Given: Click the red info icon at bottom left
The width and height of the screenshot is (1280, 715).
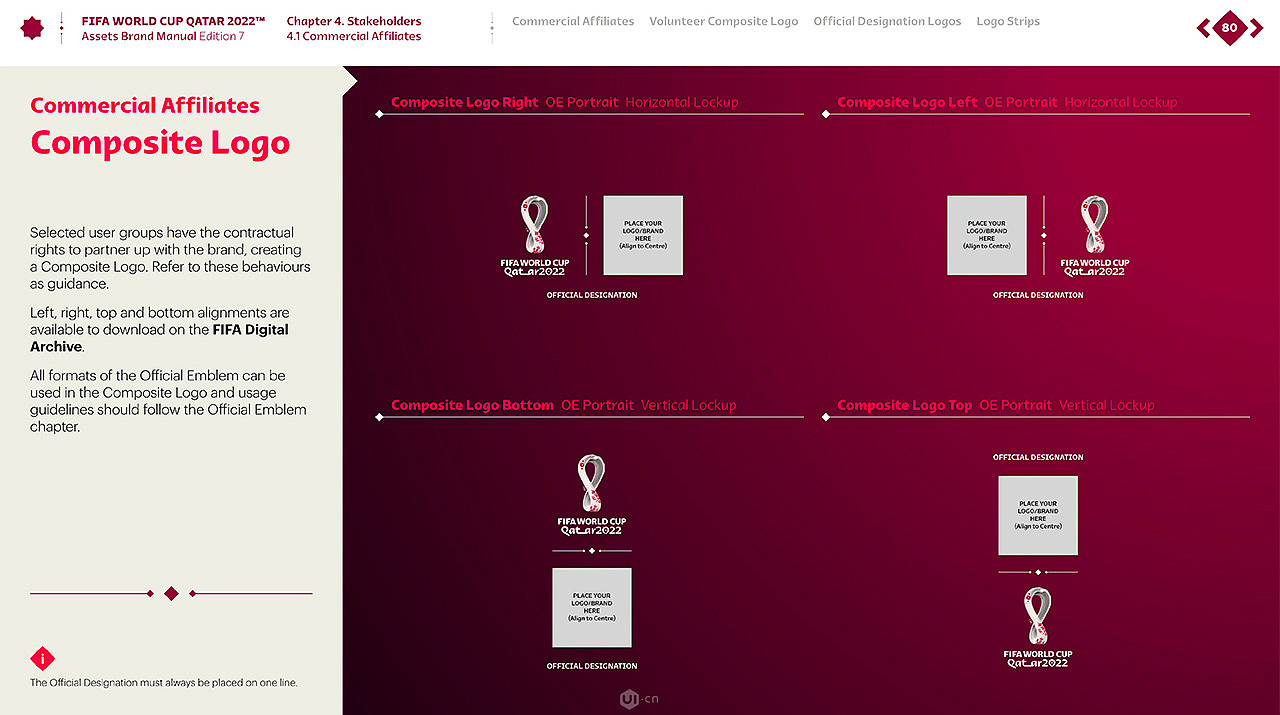Looking at the screenshot, I should [43, 659].
